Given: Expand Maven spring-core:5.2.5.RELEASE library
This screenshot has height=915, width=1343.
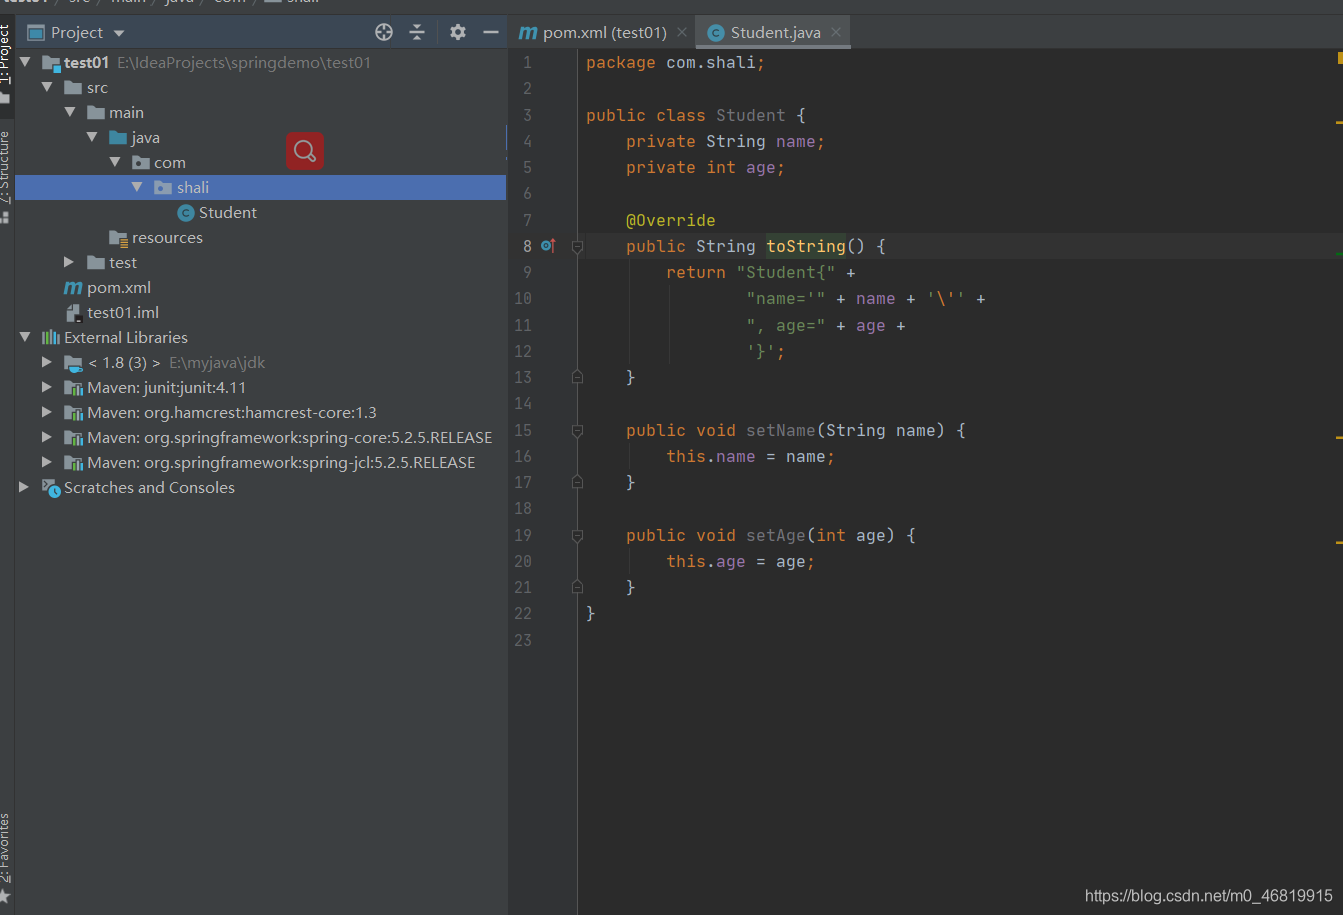Looking at the screenshot, I should coord(47,437).
